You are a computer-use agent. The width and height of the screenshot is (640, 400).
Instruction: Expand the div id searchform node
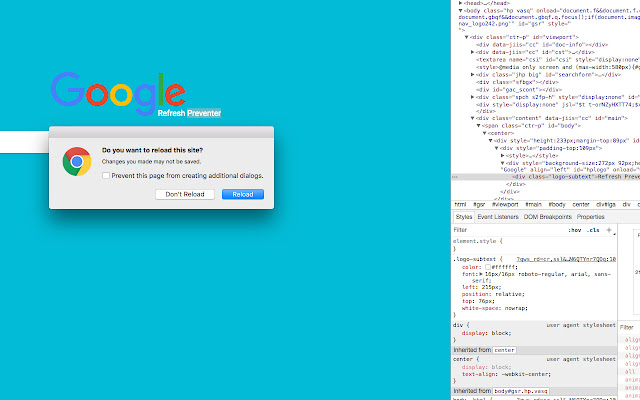point(473,75)
